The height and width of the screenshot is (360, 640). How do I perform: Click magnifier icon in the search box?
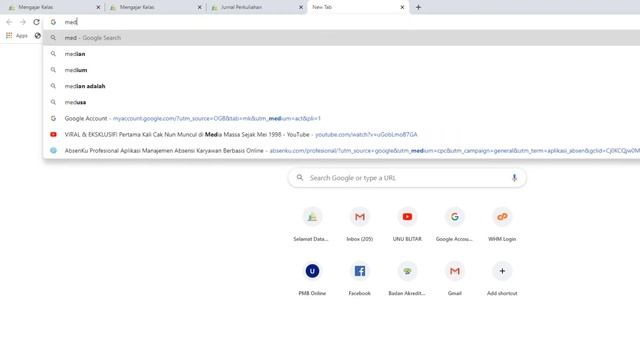point(300,178)
